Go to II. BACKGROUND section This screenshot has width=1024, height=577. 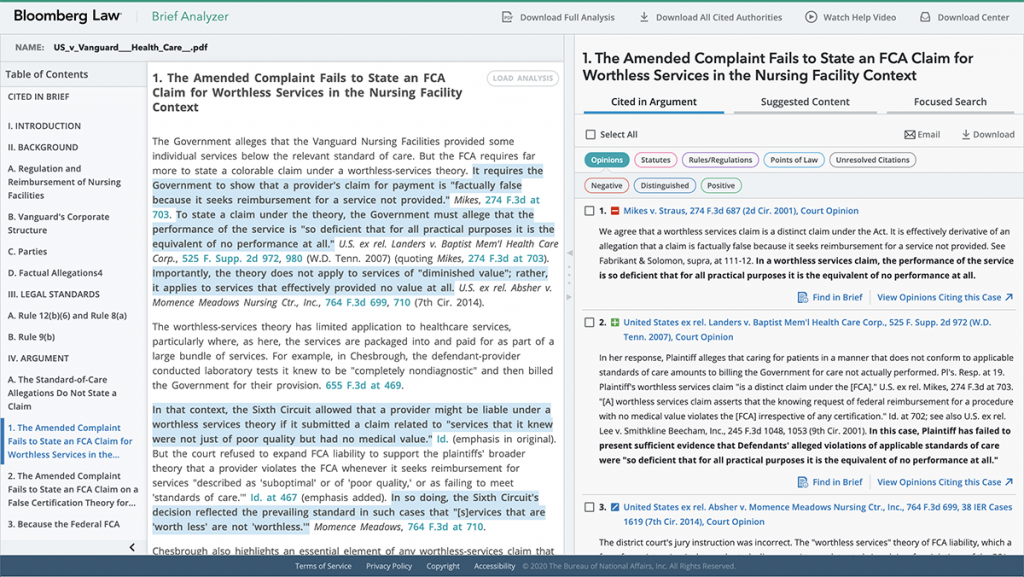tap(43, 148)
